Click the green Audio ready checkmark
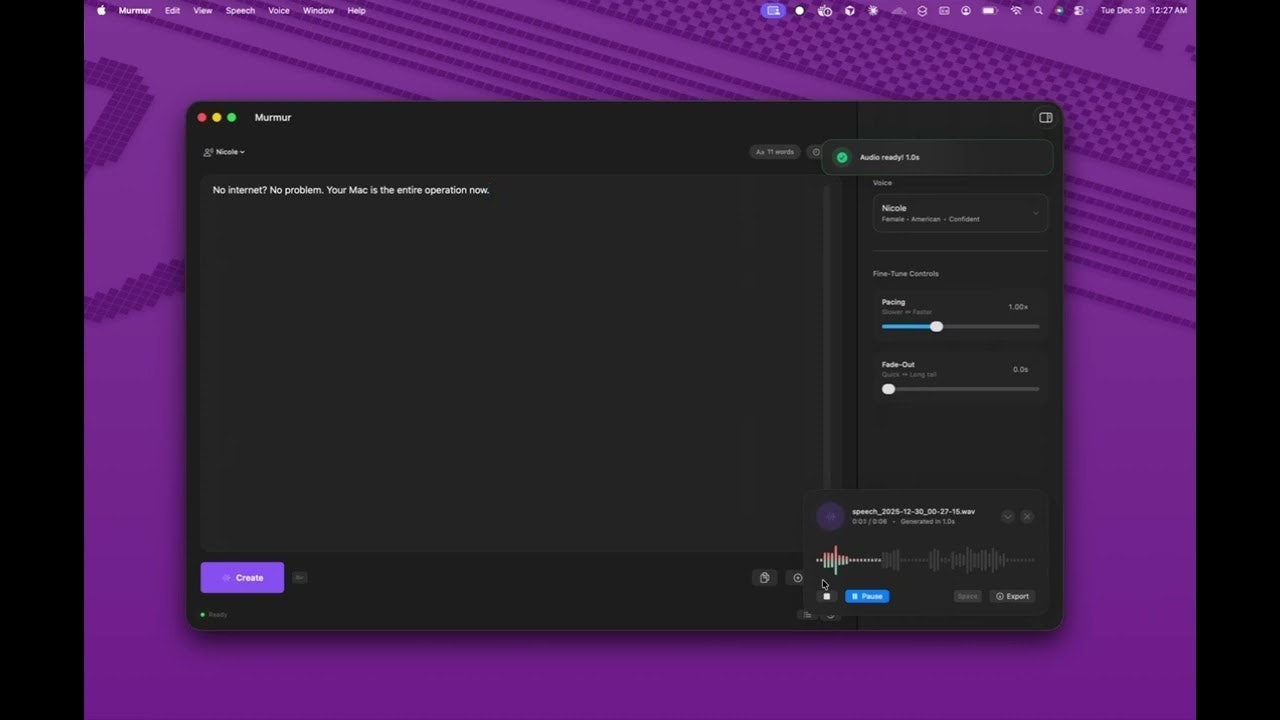The image size is (1280, 720). tap(842, 157)
